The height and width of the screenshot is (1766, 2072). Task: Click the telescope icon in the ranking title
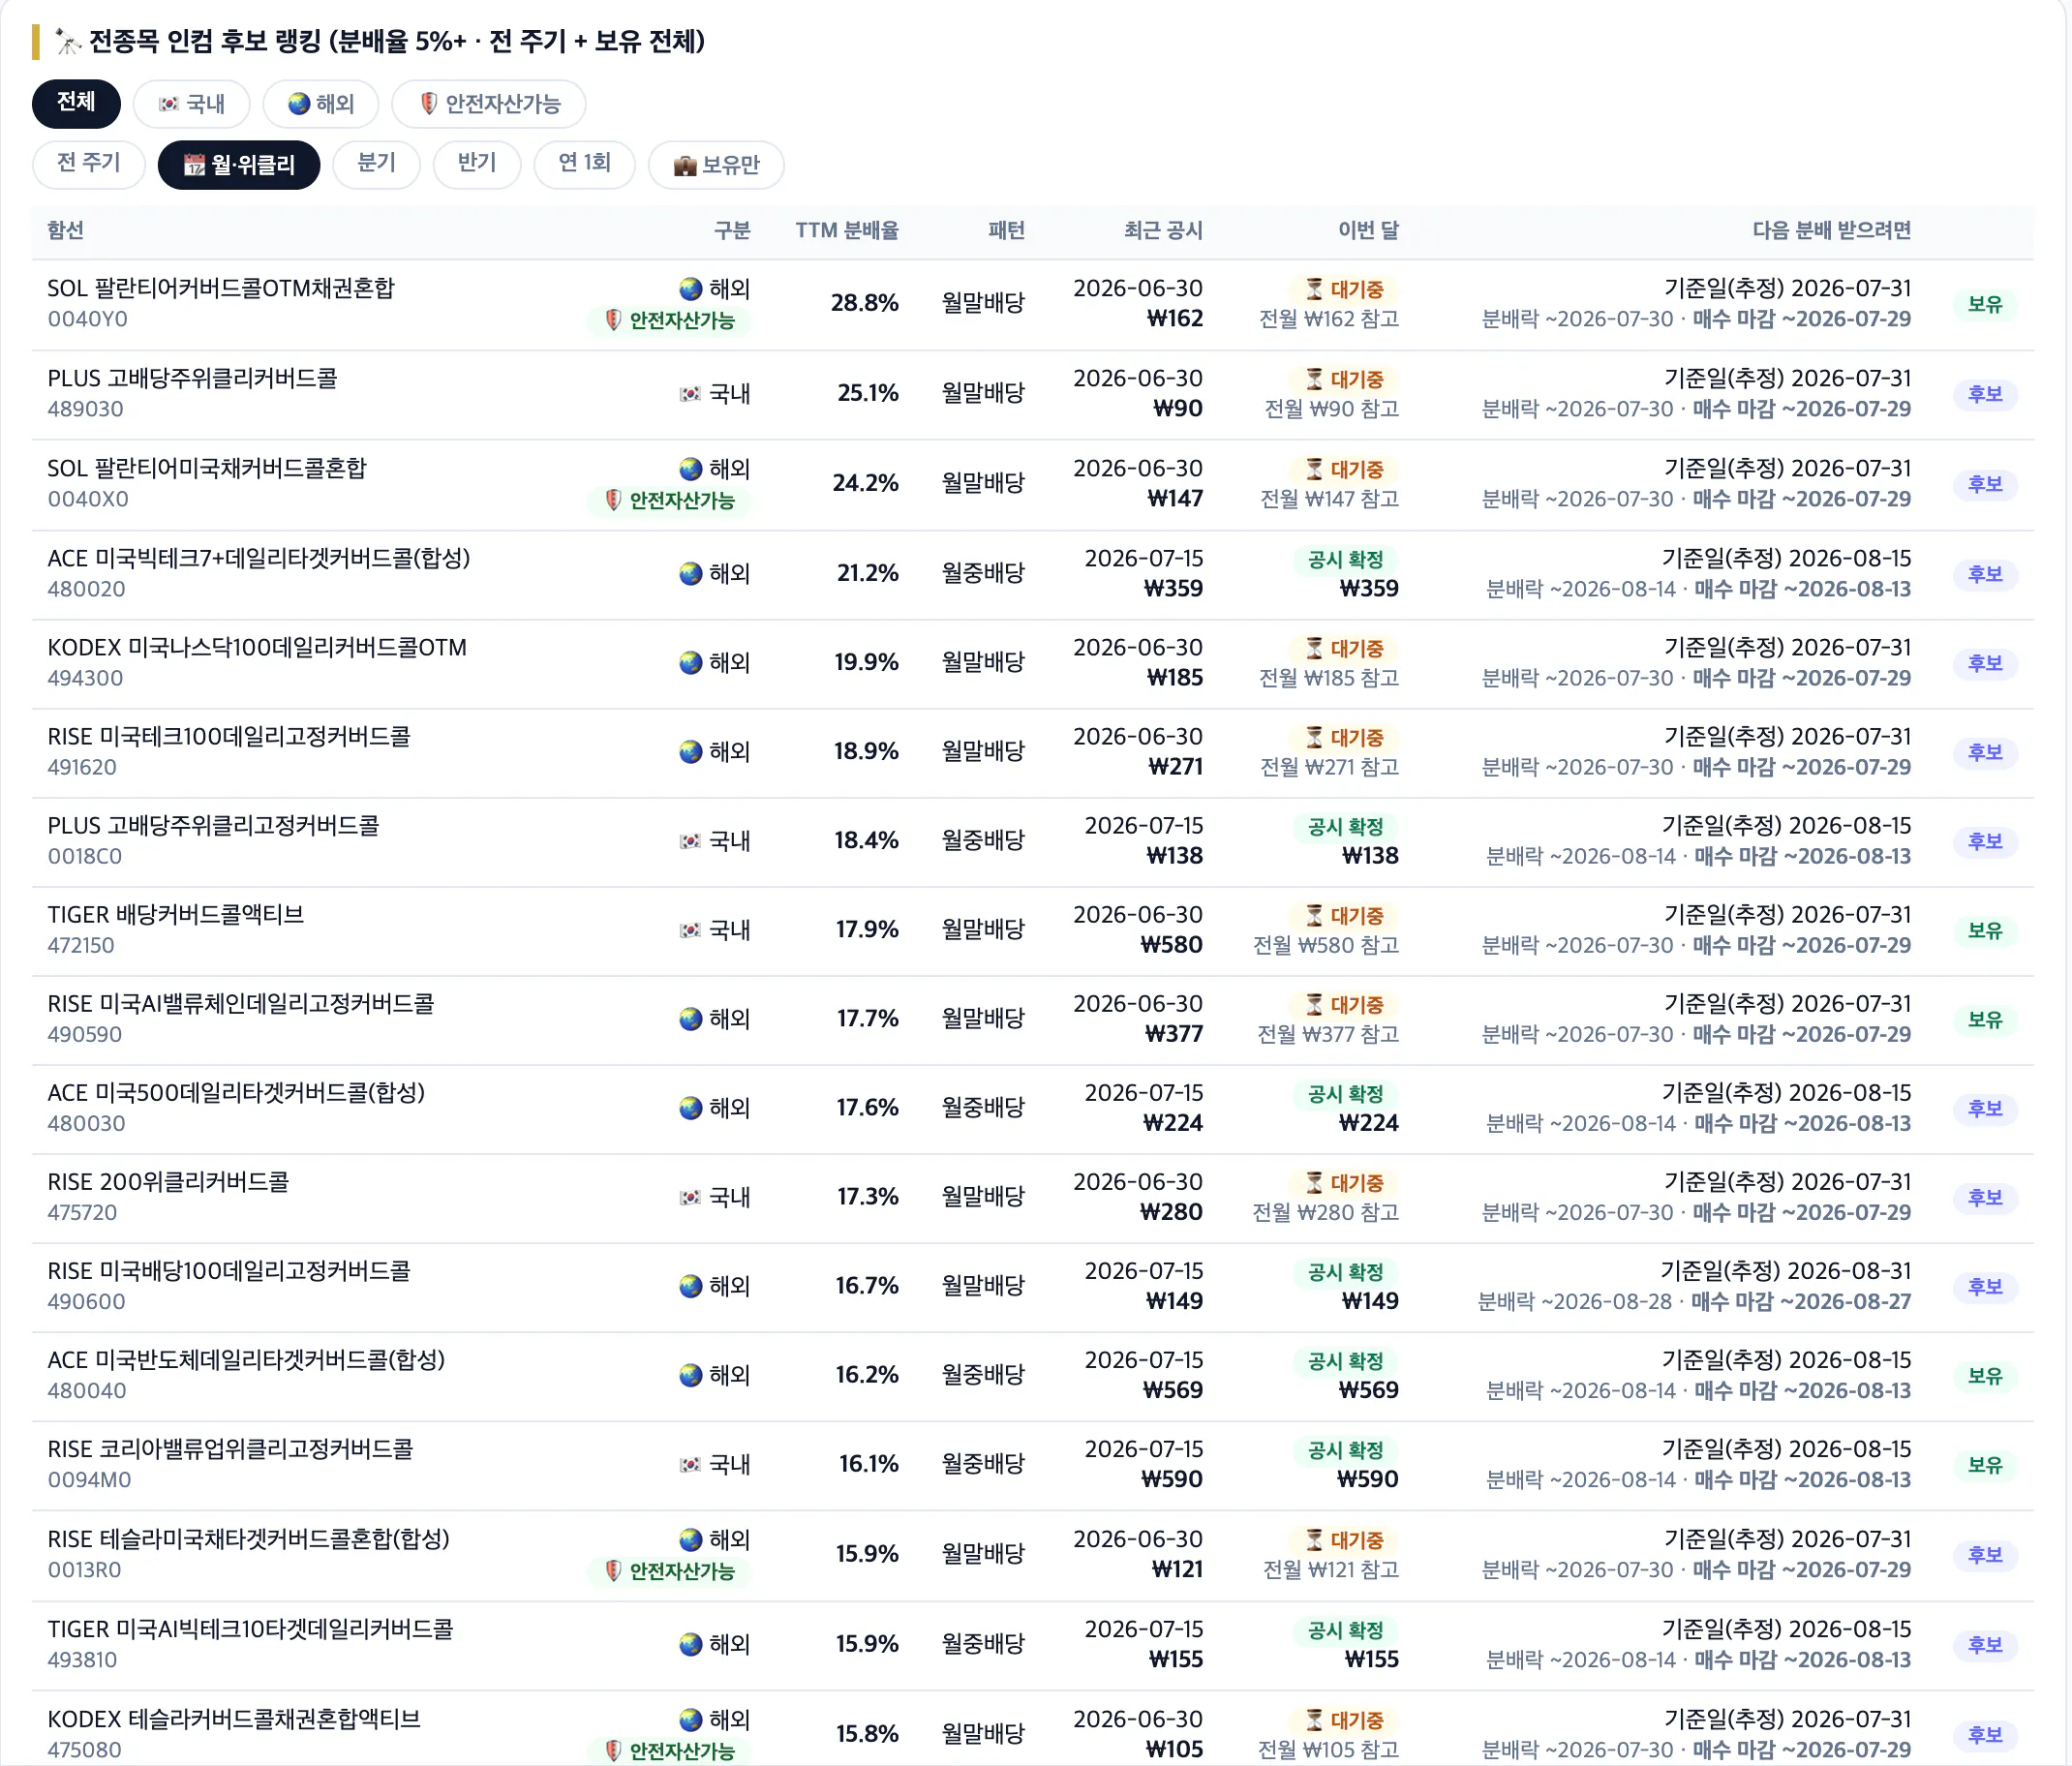(67, 41)
